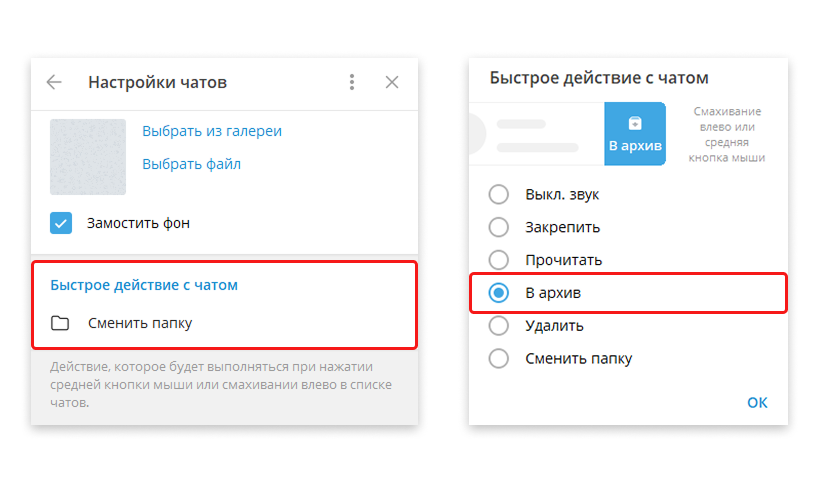
Task: Click the archive icon in the swipe preview
Action: click(x=634, y=123)
